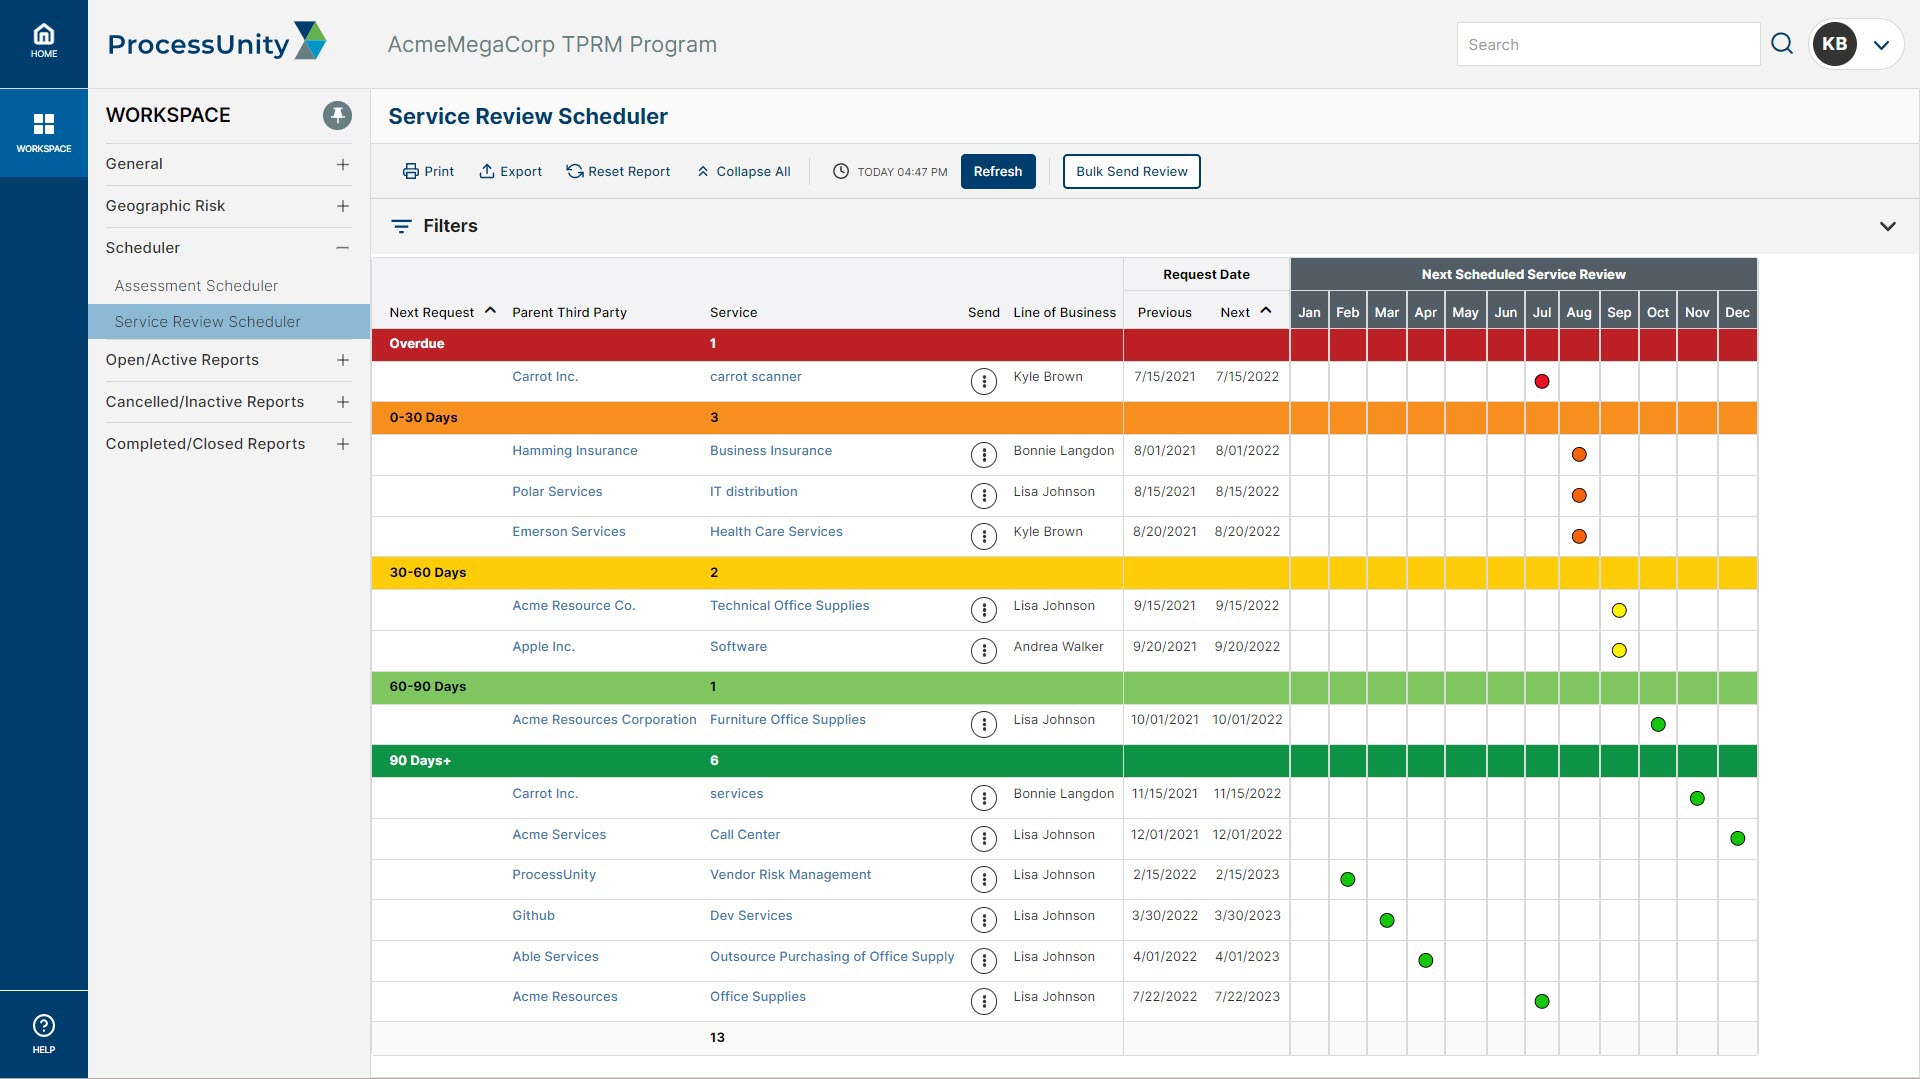
Task: Open send menu for Vendor Risk Management
Action: pos(984,879)
